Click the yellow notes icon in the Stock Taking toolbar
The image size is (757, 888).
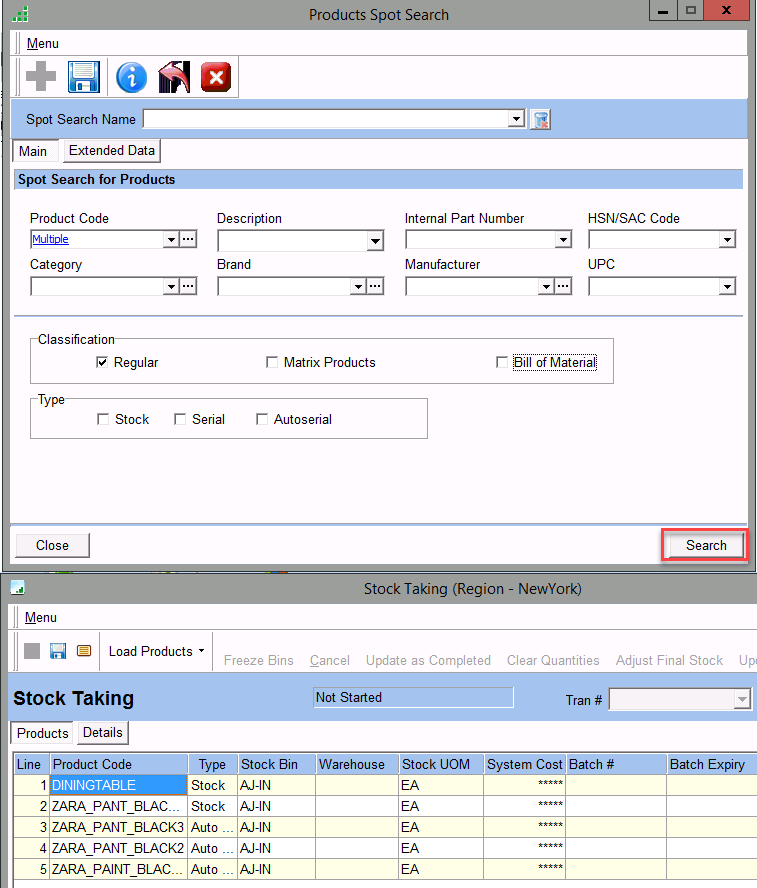click(84, 651)
